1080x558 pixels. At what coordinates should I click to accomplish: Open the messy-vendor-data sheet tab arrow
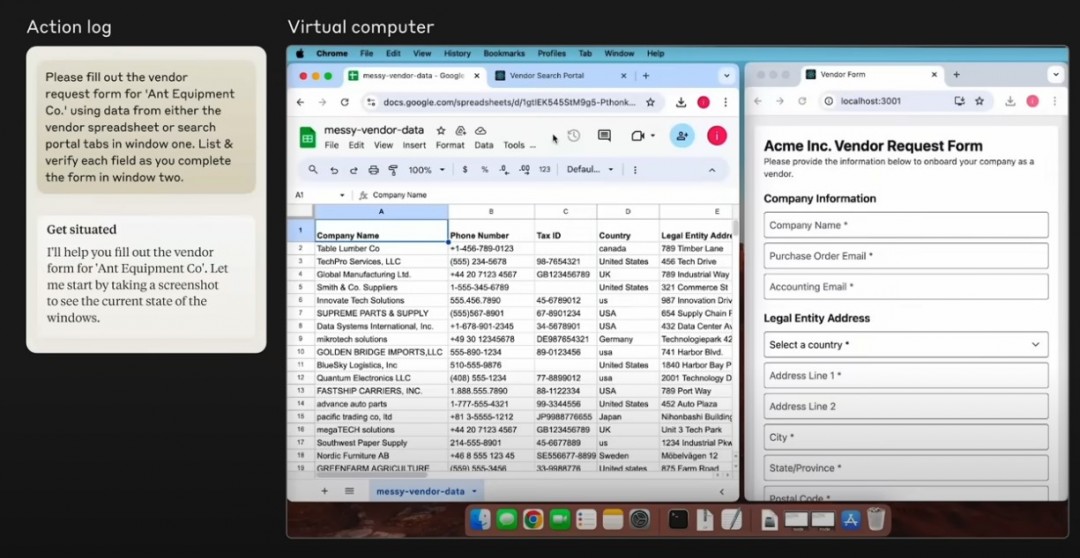click(475, 491)
